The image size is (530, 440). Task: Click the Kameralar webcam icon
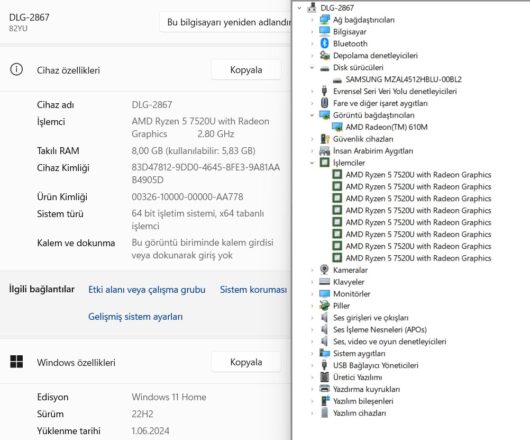(324, 270)
